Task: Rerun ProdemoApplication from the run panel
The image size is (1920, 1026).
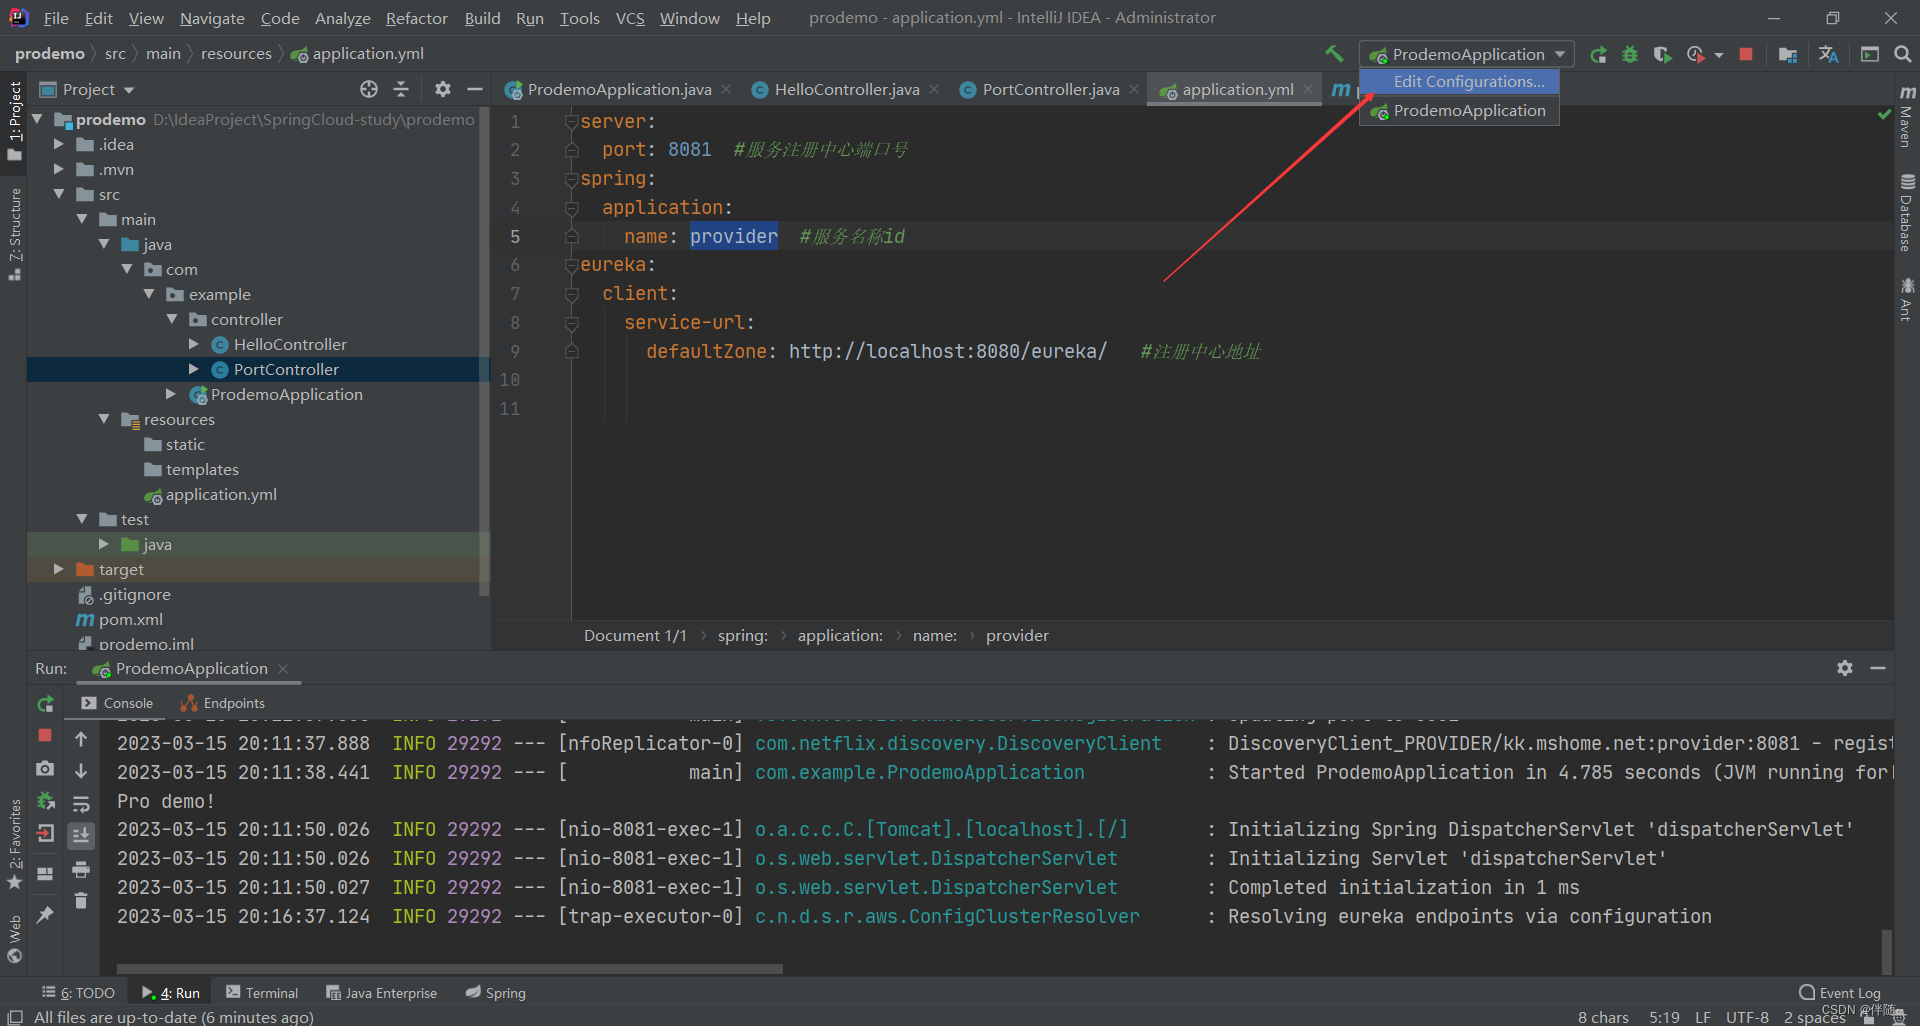Action: 44,704
